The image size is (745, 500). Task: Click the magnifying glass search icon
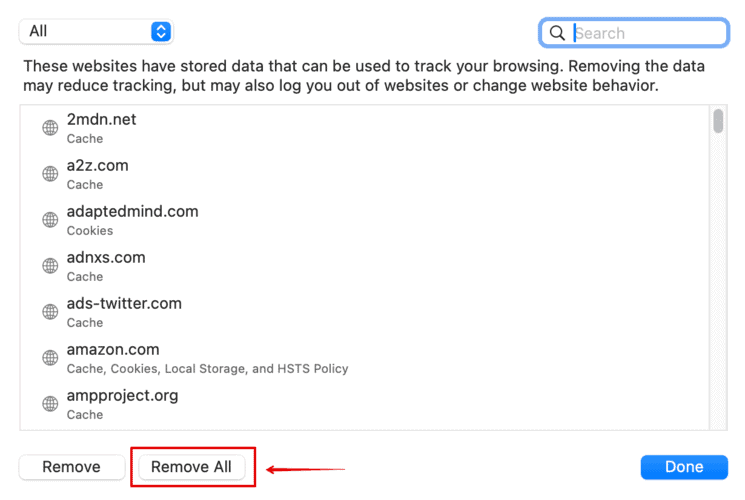[x=558, y=33]
